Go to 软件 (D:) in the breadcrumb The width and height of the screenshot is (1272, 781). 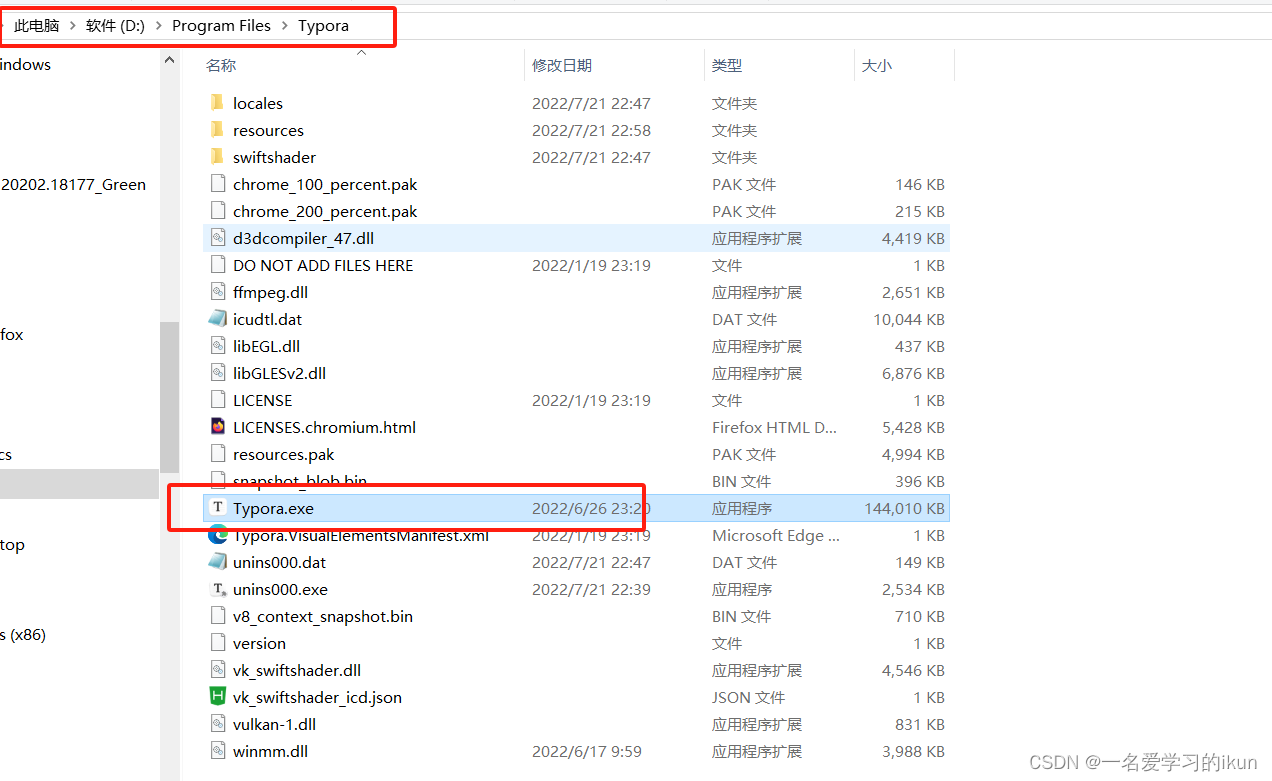click(x=115, y=26)
